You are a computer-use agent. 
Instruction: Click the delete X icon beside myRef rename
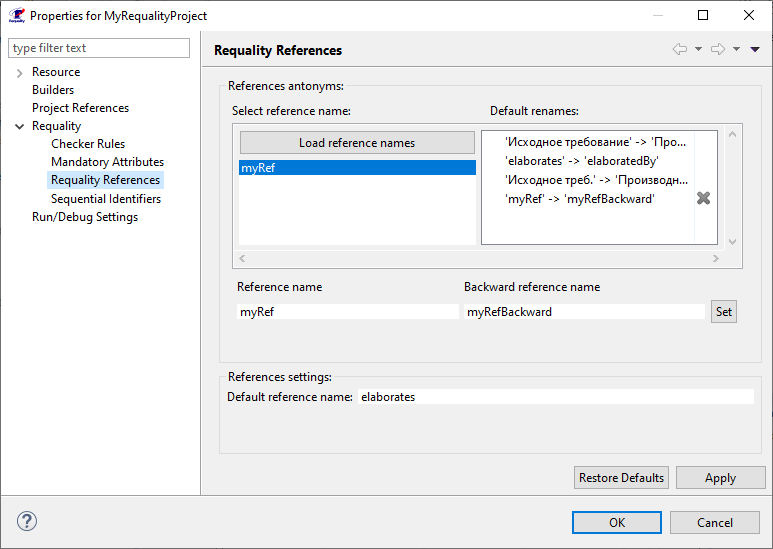pos(703,198)
